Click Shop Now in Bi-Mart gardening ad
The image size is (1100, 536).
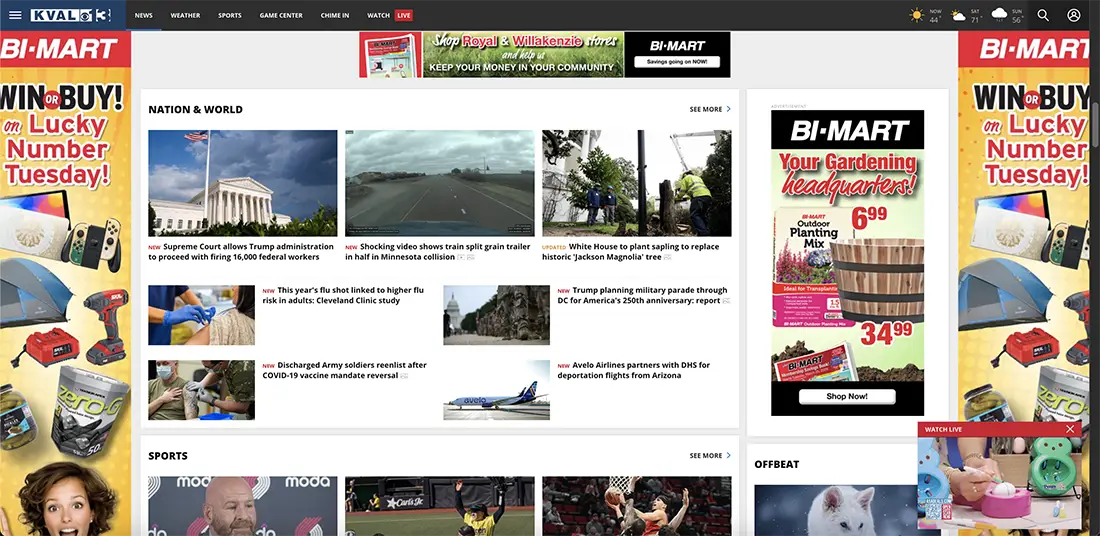pyautogui.click(x=847, y=396)
